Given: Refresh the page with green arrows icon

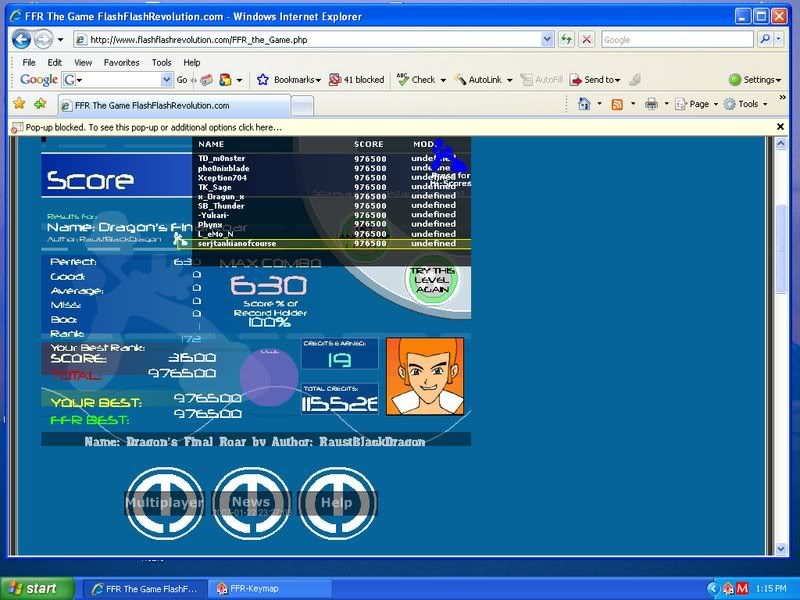Looking at the screenshot, I should click(566, 39).
